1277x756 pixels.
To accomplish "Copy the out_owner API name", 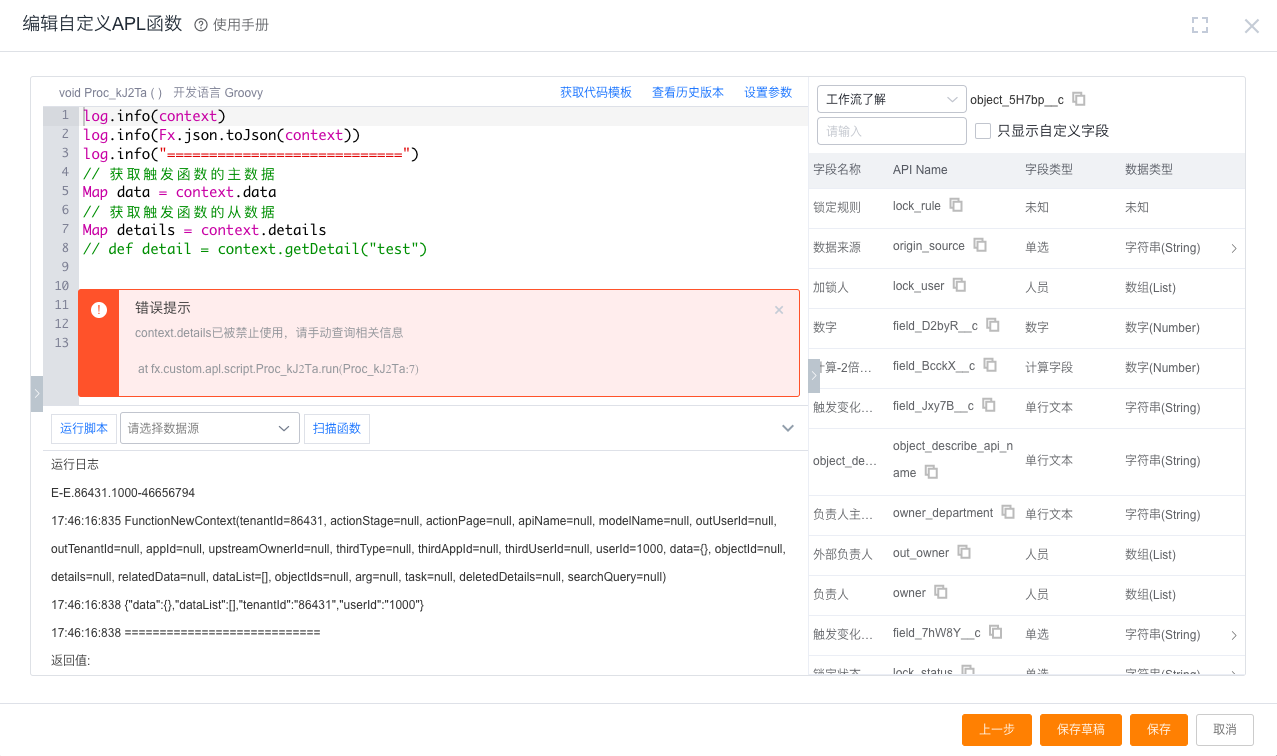I will (964, 552).
